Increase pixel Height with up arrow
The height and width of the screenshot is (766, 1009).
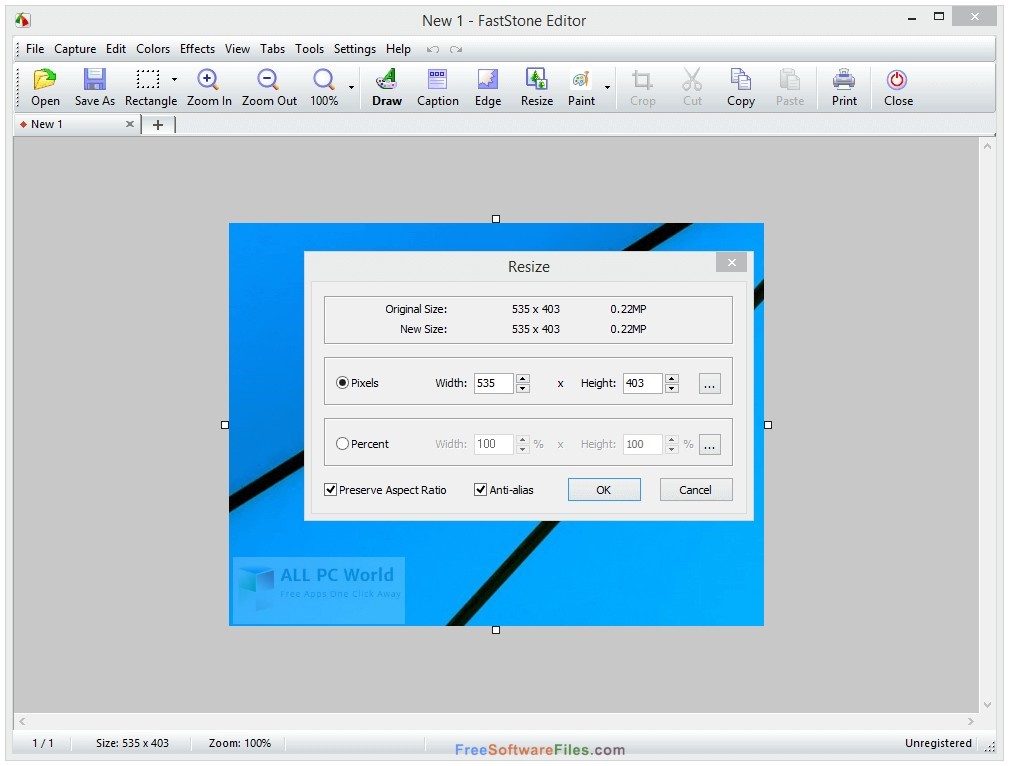(x=672, y=378)
